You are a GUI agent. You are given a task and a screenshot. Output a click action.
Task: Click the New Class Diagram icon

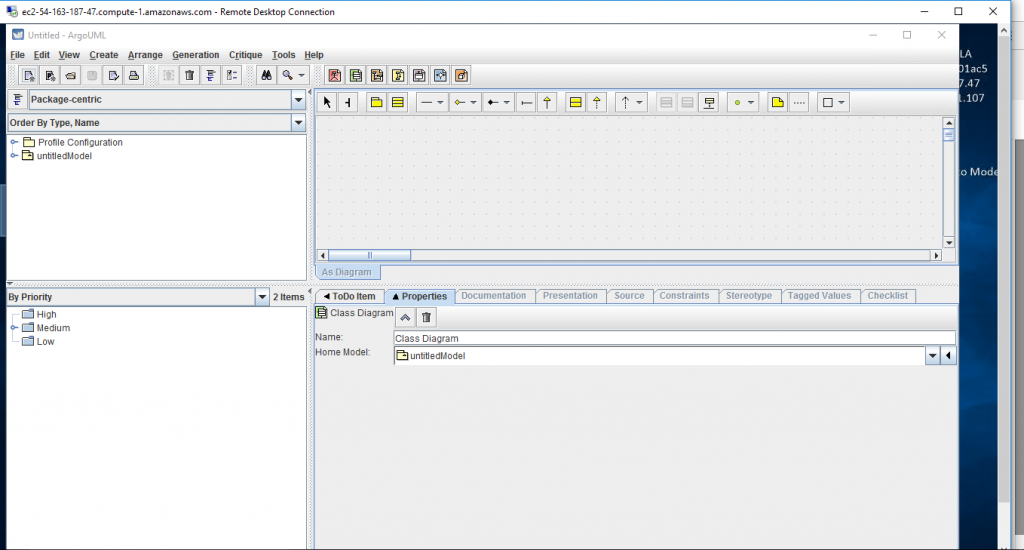click(356, 75)
